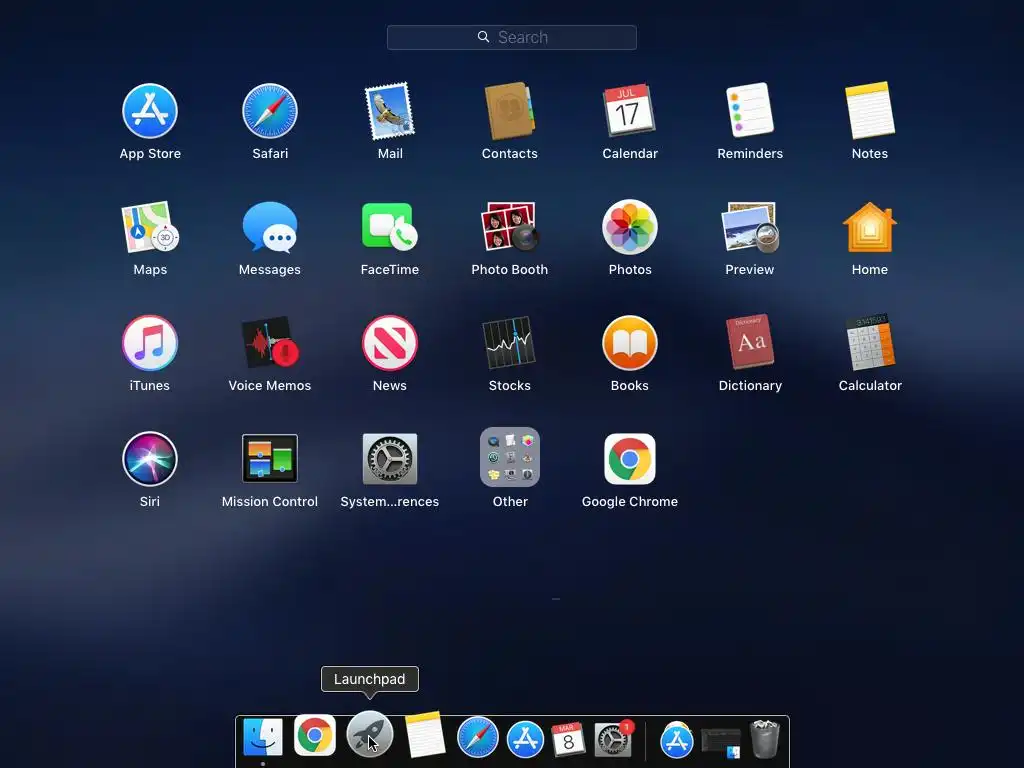1024x768 pixels.
Task: Open the dark window stack in the Dock
Action: (x=721, y=743)
